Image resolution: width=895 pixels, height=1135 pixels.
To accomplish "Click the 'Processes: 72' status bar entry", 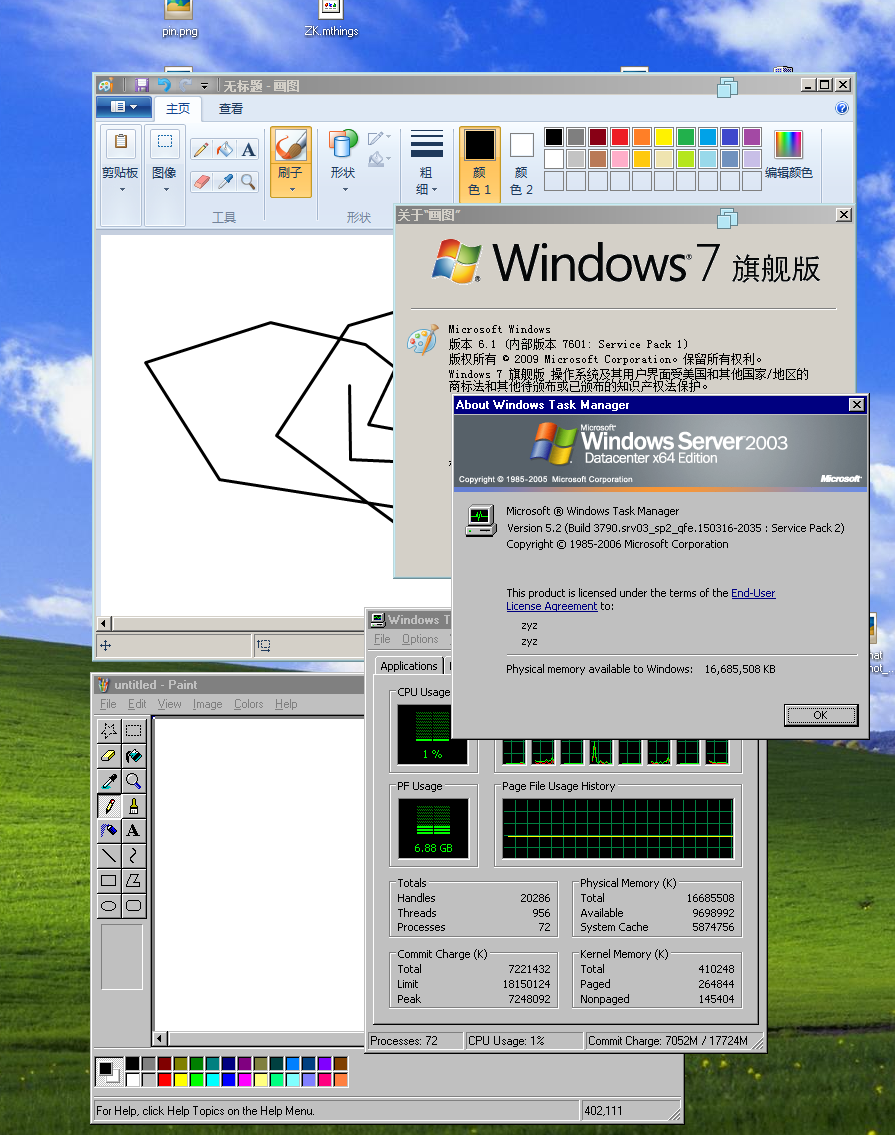I will 416,1041.
